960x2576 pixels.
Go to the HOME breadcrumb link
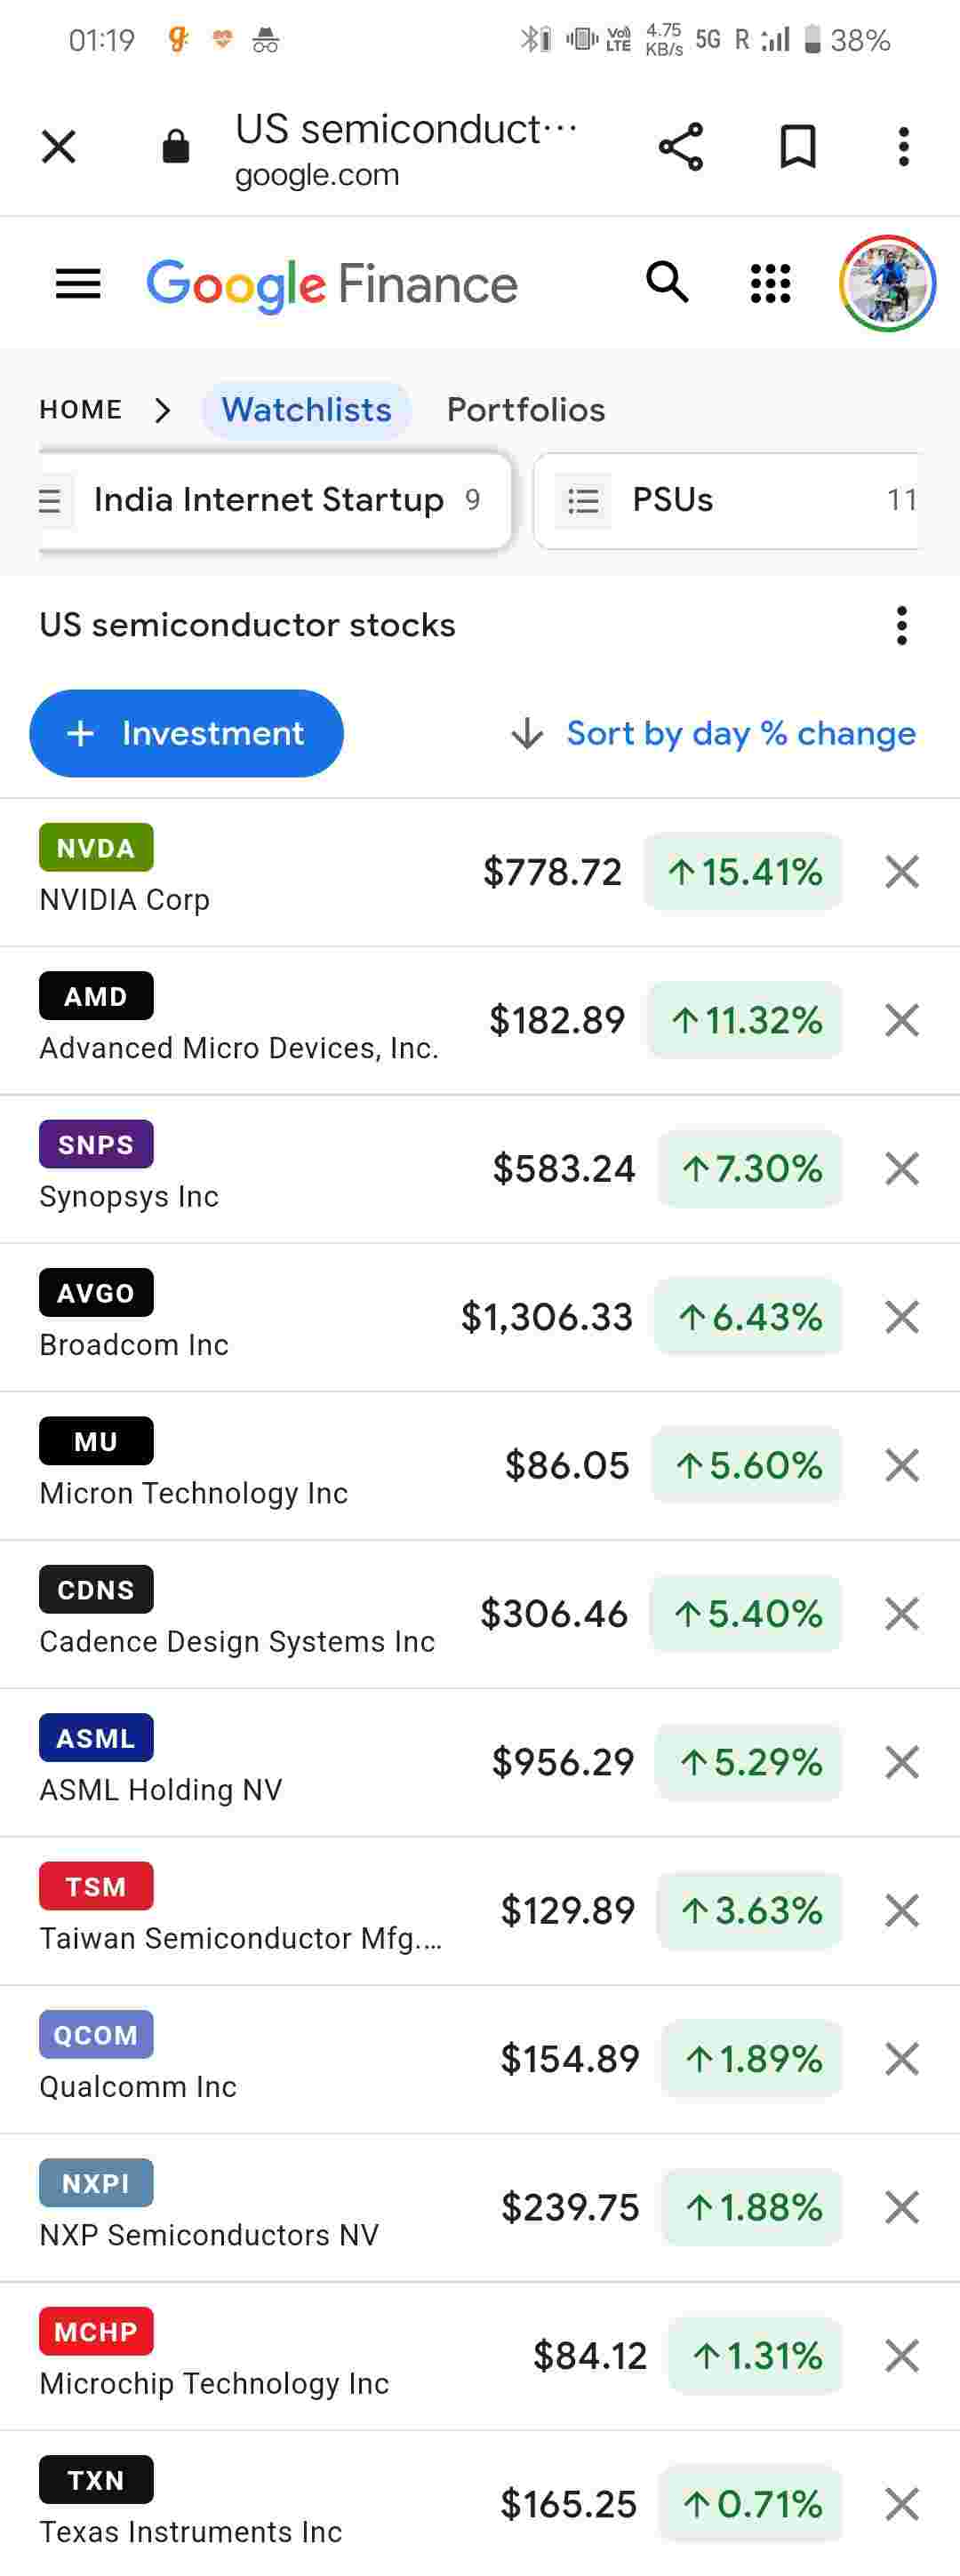tap(81, 410)
